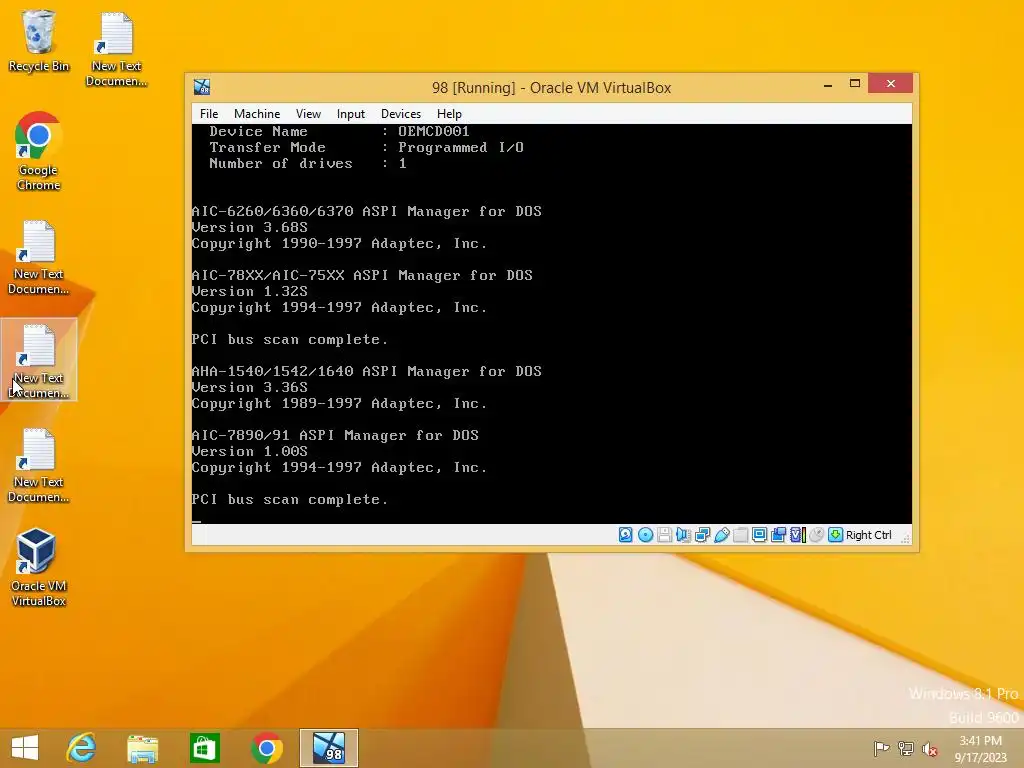Open the File menu in VirtualBox
The width and height of the screenshot is (1024, 768).
209,114
